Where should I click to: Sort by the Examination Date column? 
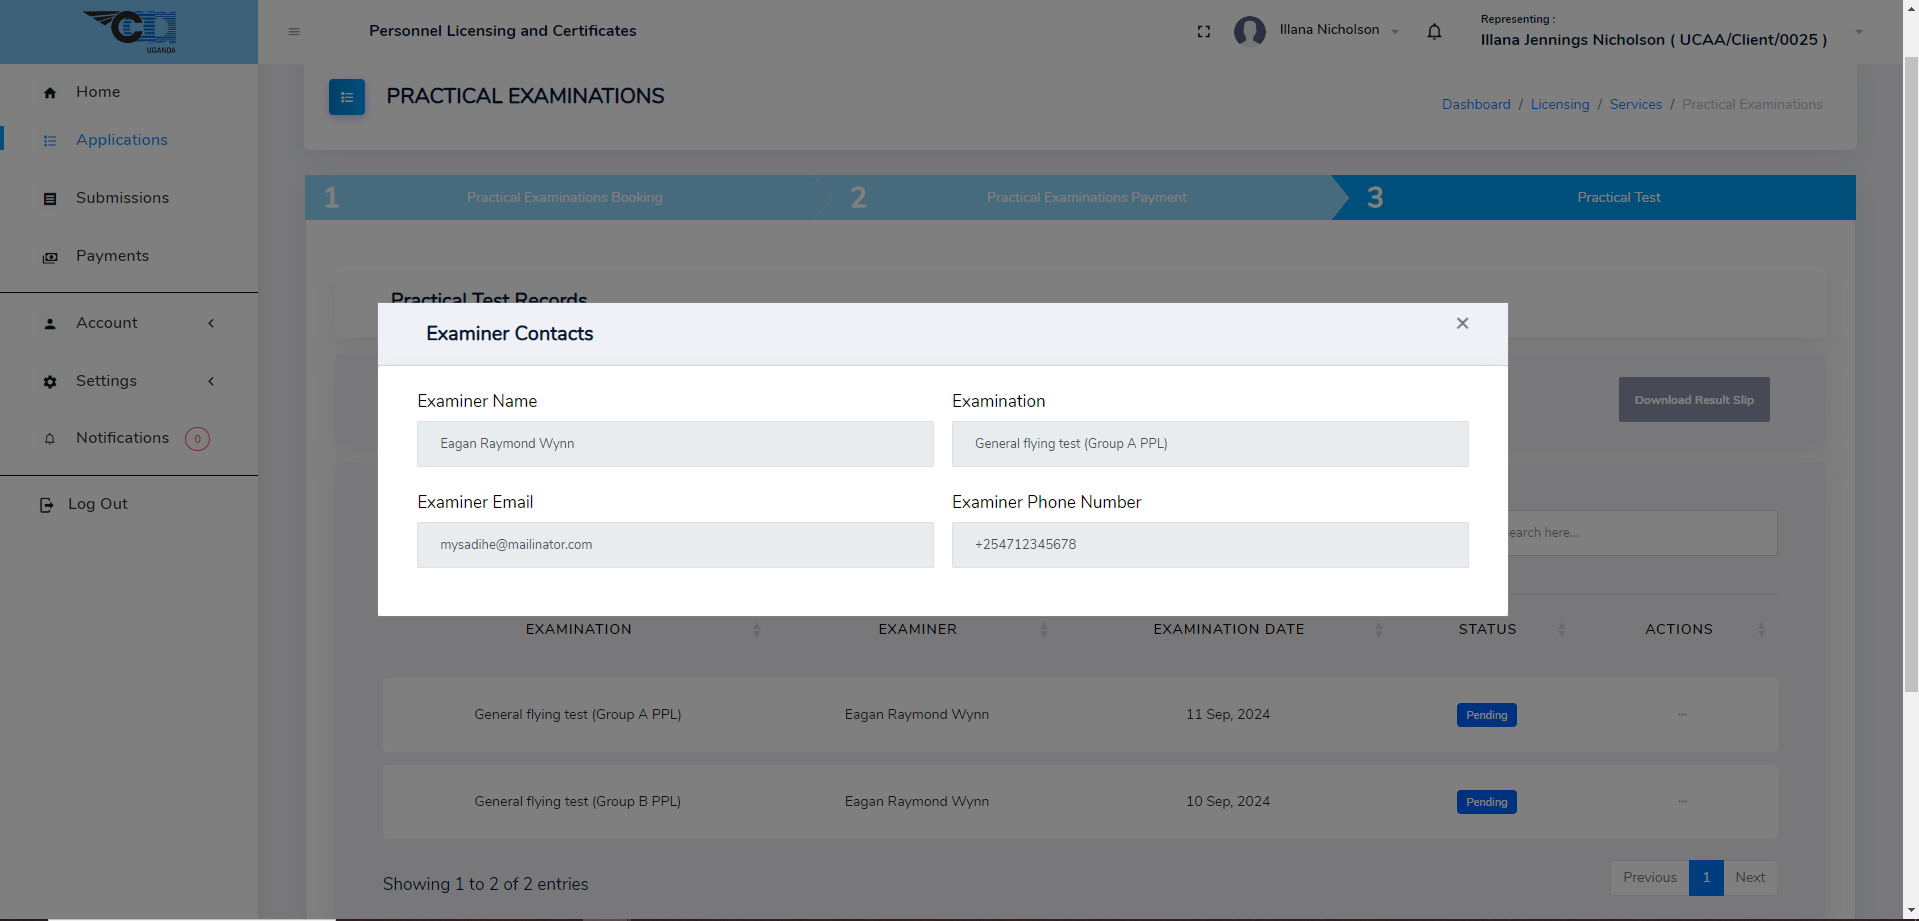pyautogui.click(x=1228, y=629)
